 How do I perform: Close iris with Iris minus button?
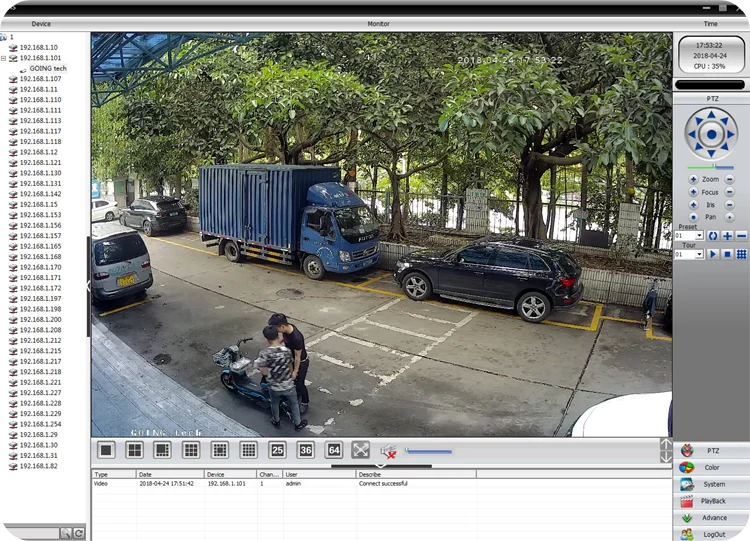729,205
